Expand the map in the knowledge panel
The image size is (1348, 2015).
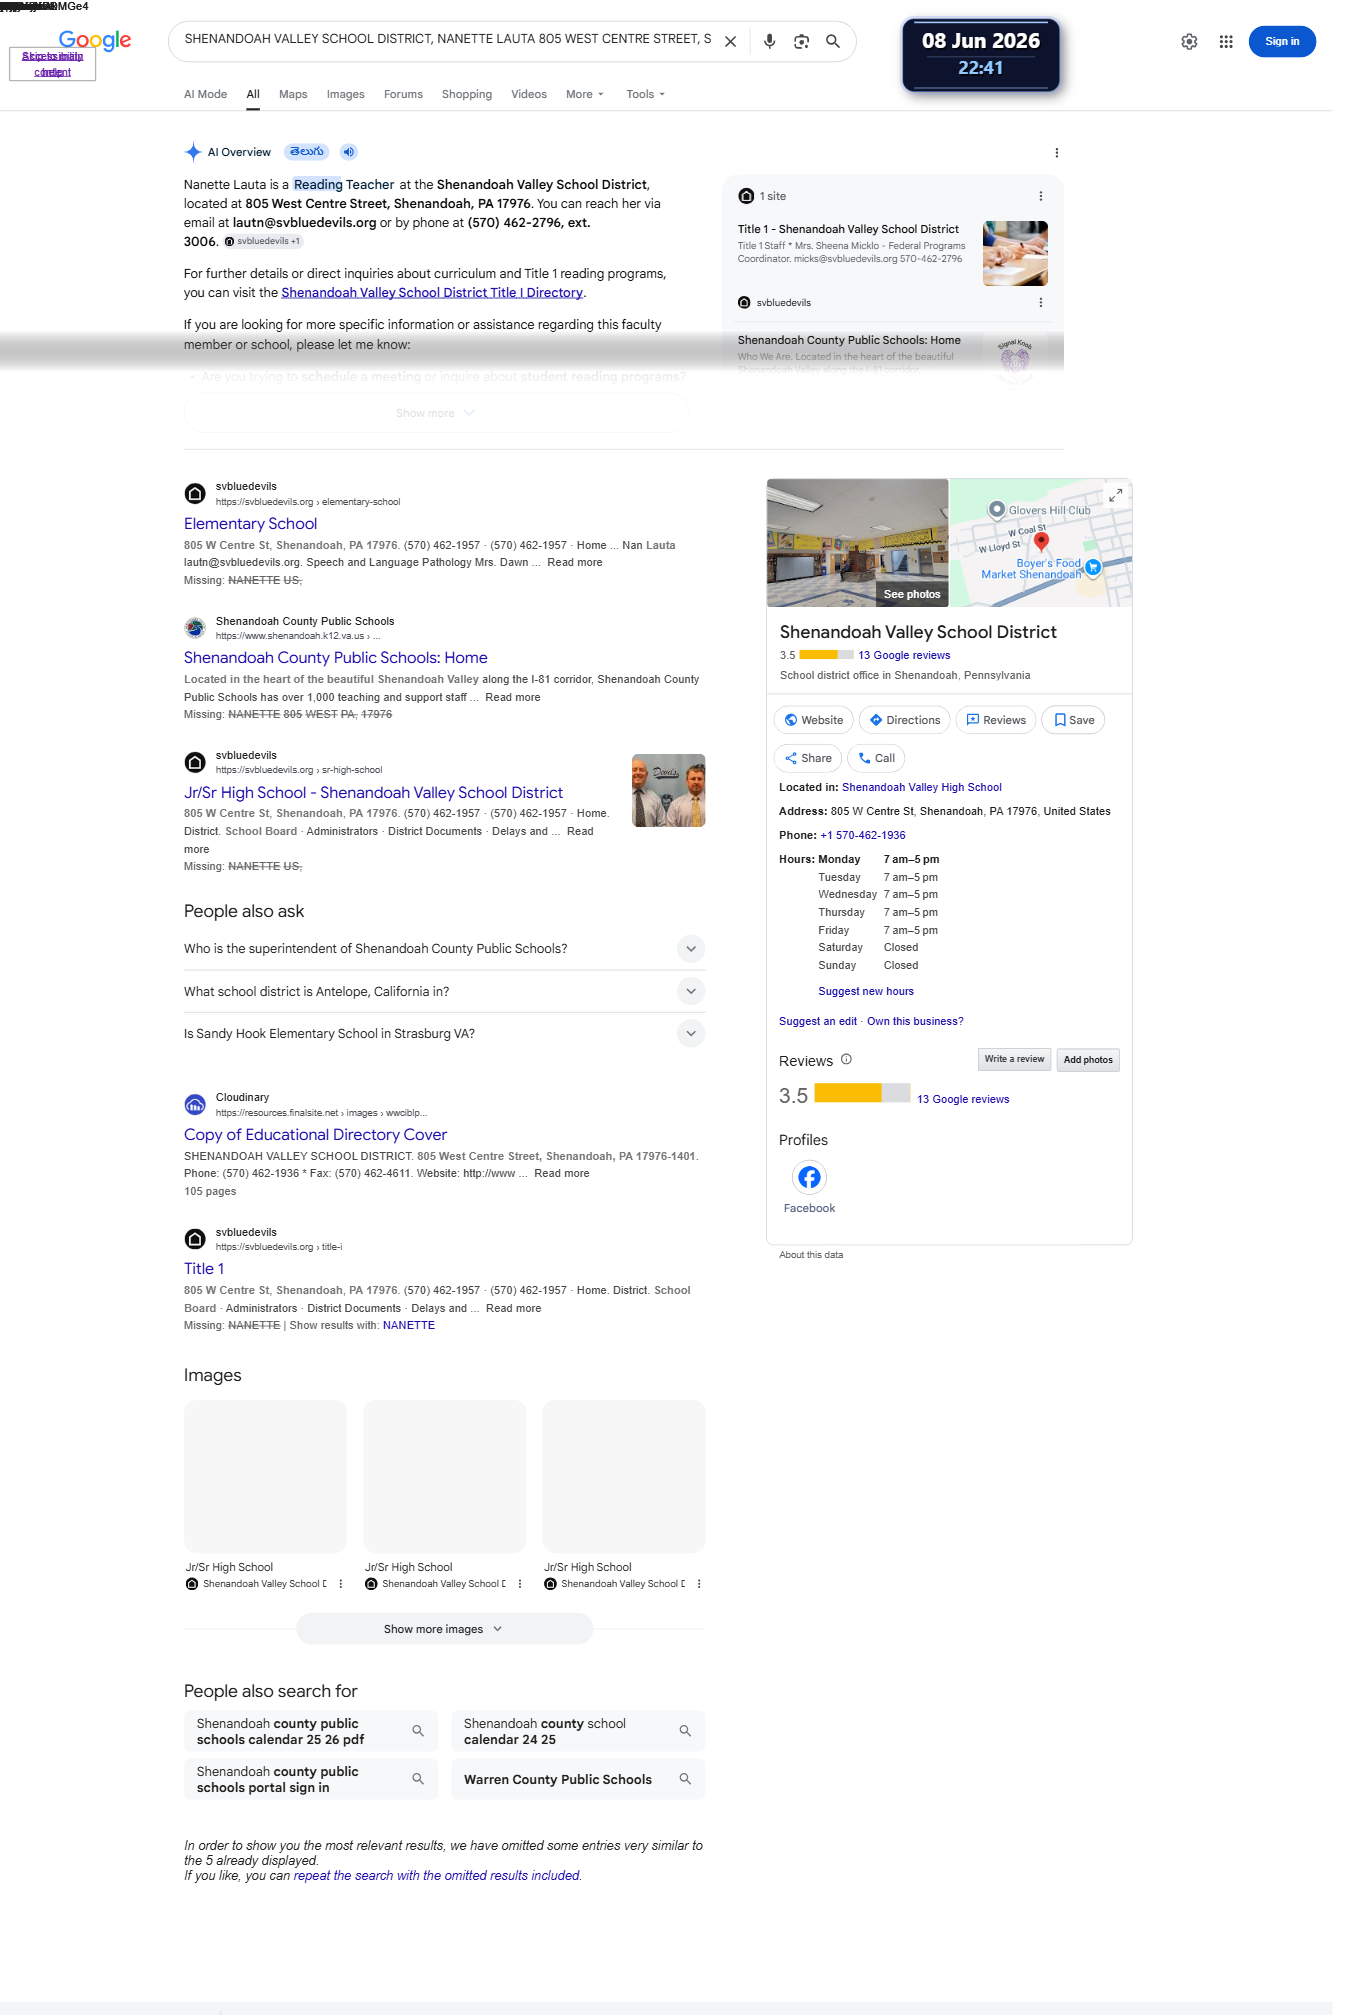1115,495
